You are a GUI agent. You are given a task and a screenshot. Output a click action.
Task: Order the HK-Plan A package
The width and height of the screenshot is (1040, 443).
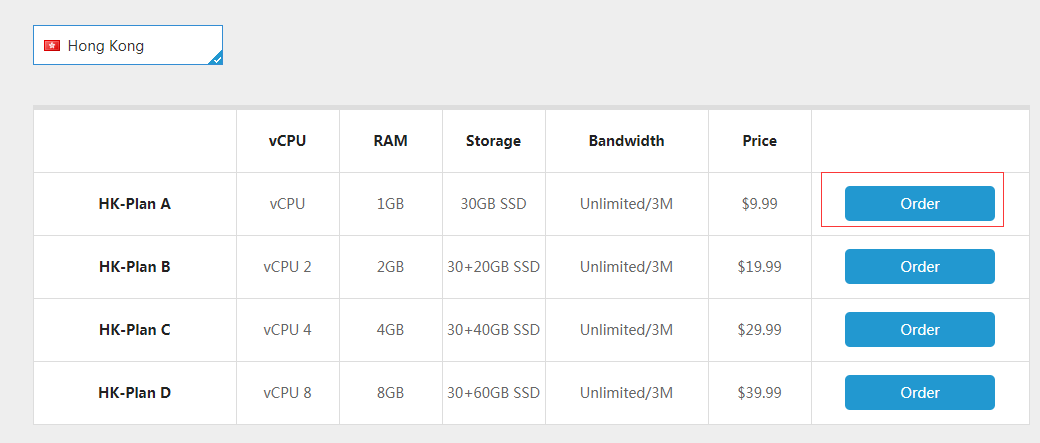coord(919,204)
